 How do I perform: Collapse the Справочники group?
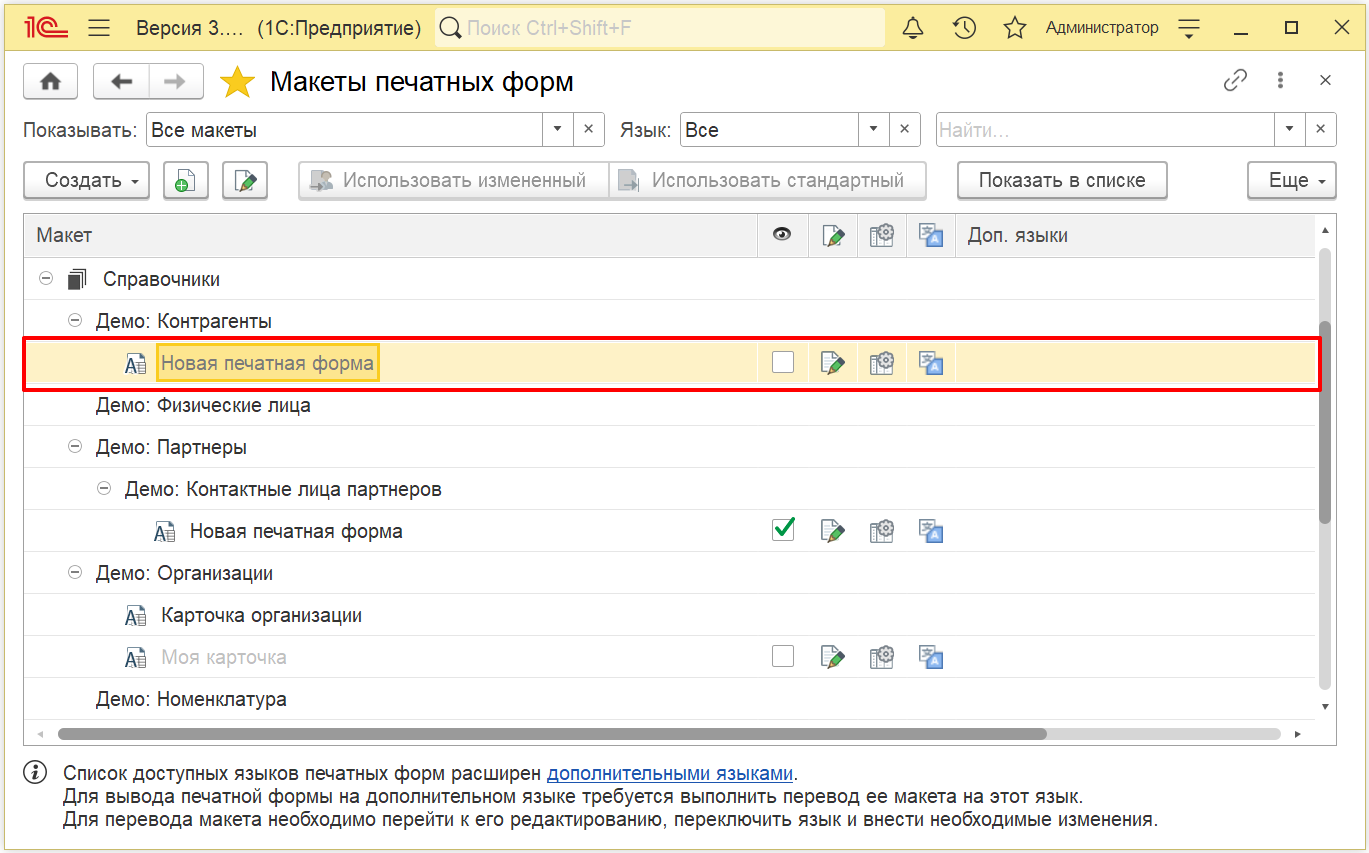pos(45,279)
